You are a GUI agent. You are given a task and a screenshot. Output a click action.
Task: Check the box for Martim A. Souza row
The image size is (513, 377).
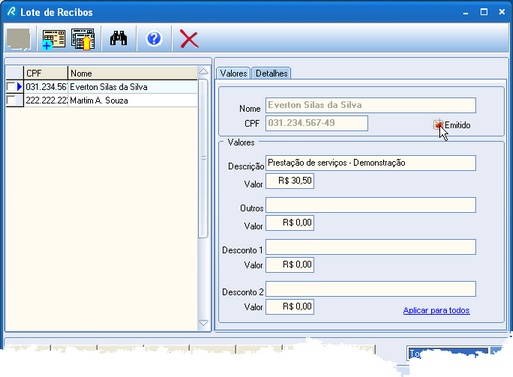11,100
